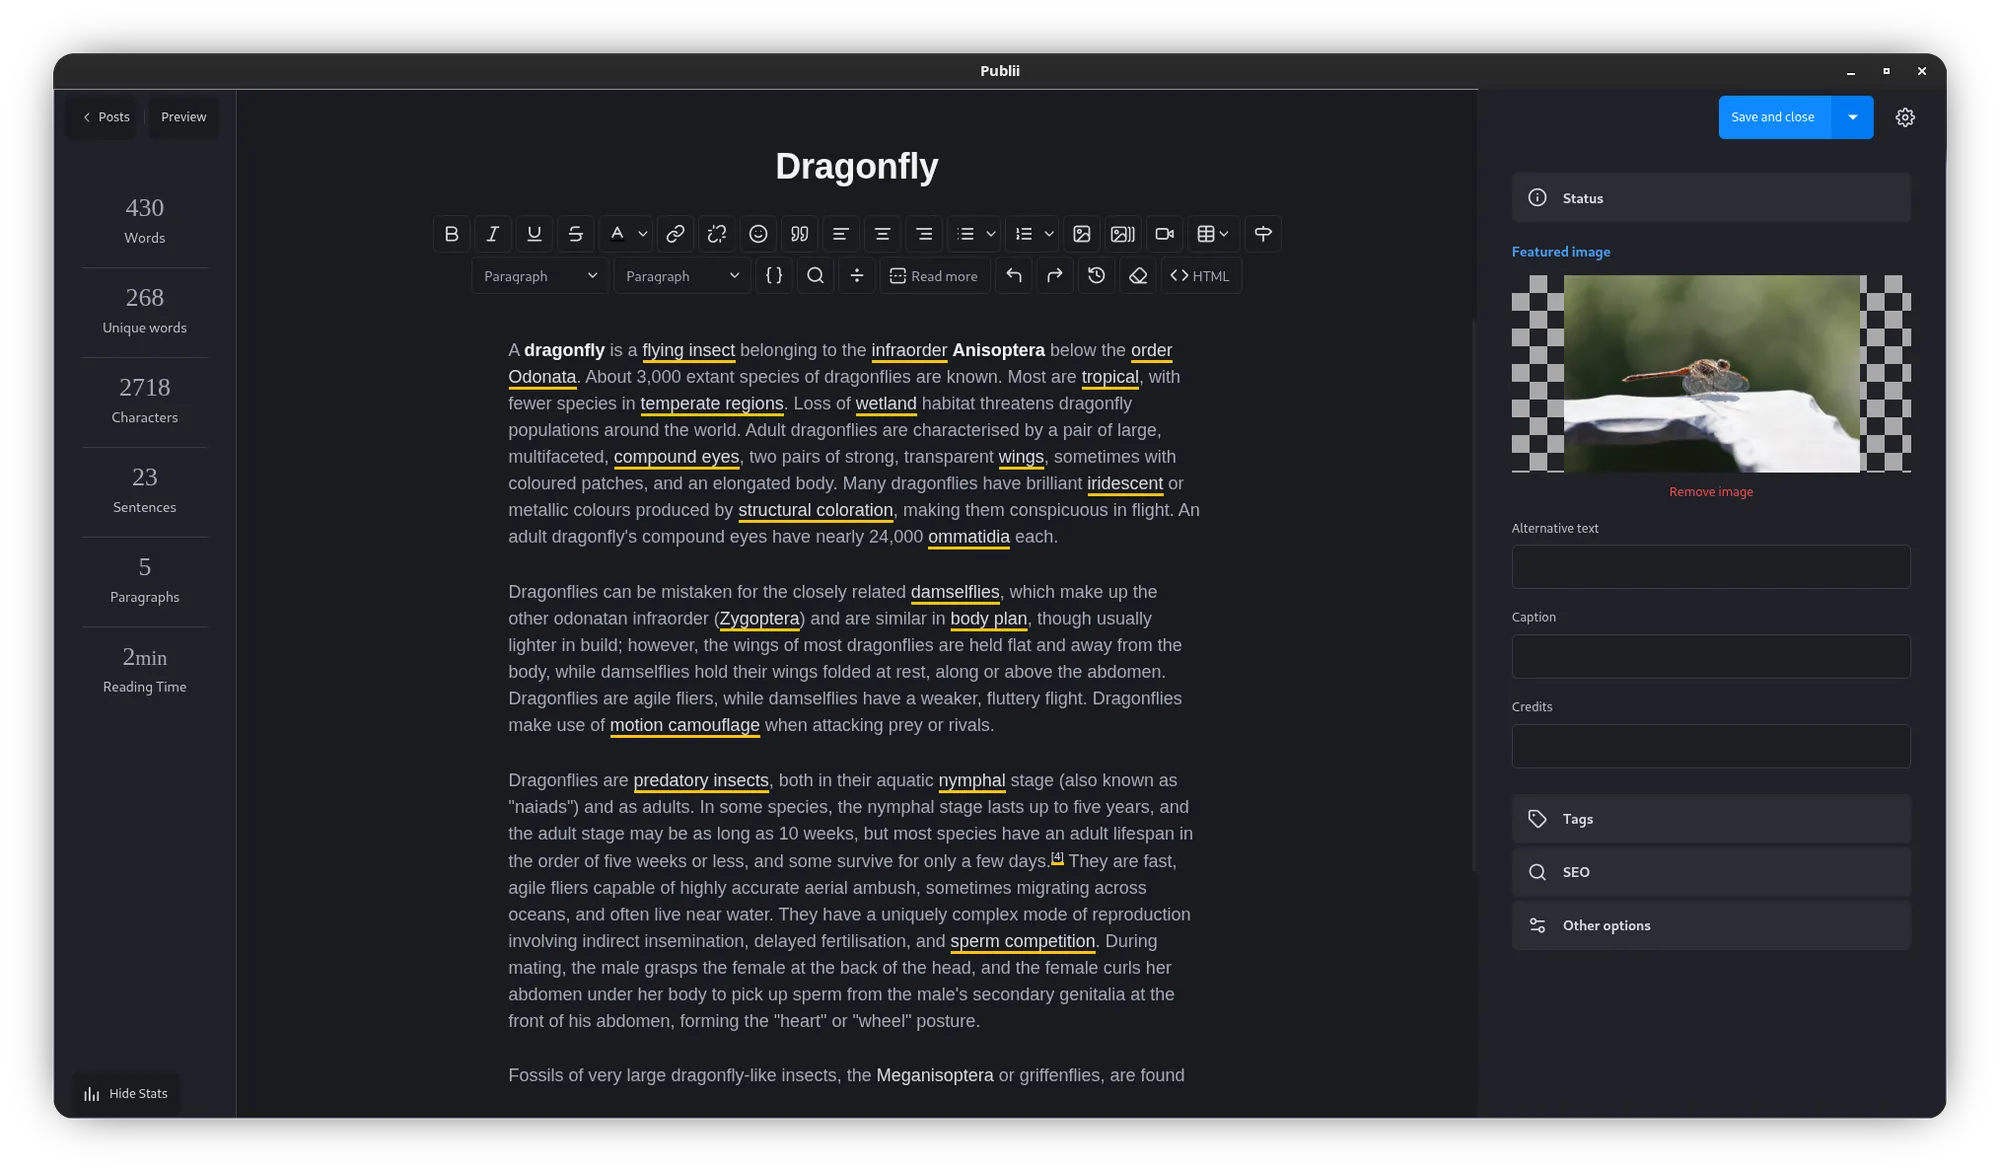Expand the Status section

pyautogui.click(x=1711, y=198)
